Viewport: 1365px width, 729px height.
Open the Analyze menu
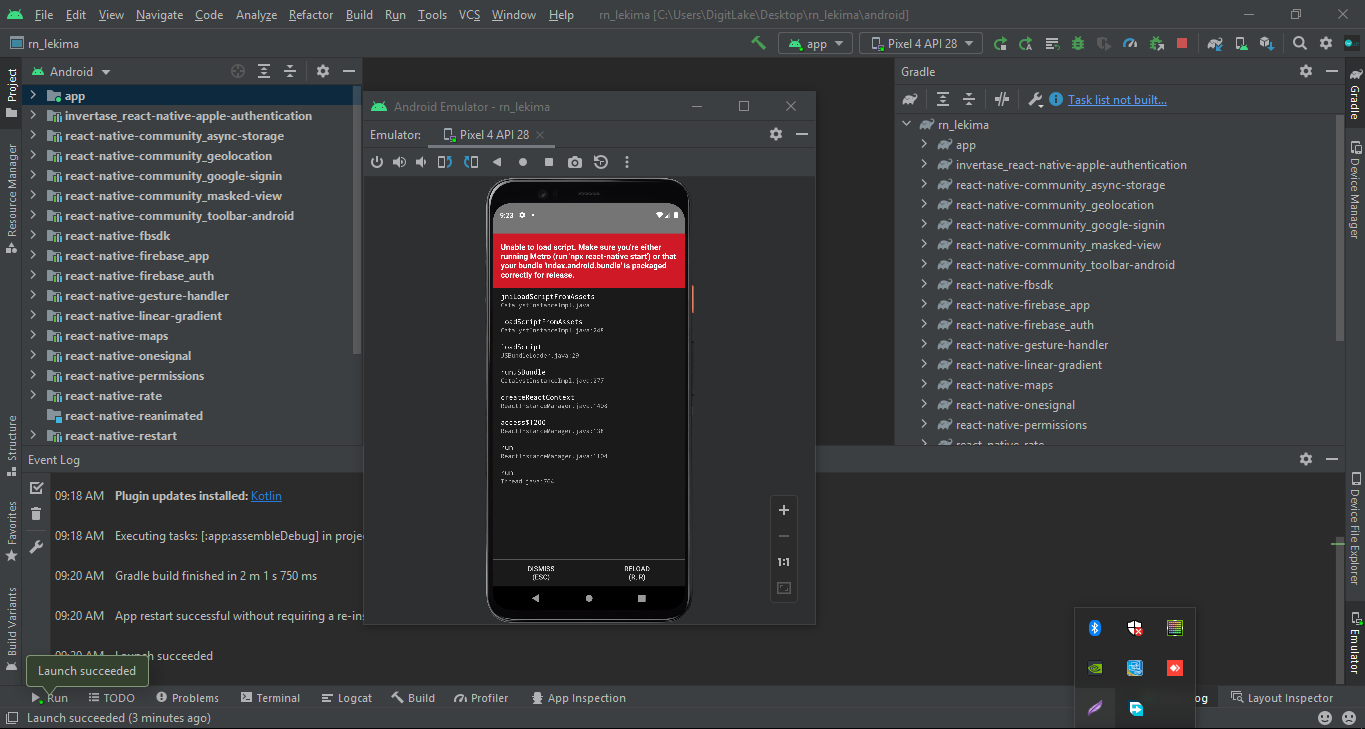tap(257, 15)
